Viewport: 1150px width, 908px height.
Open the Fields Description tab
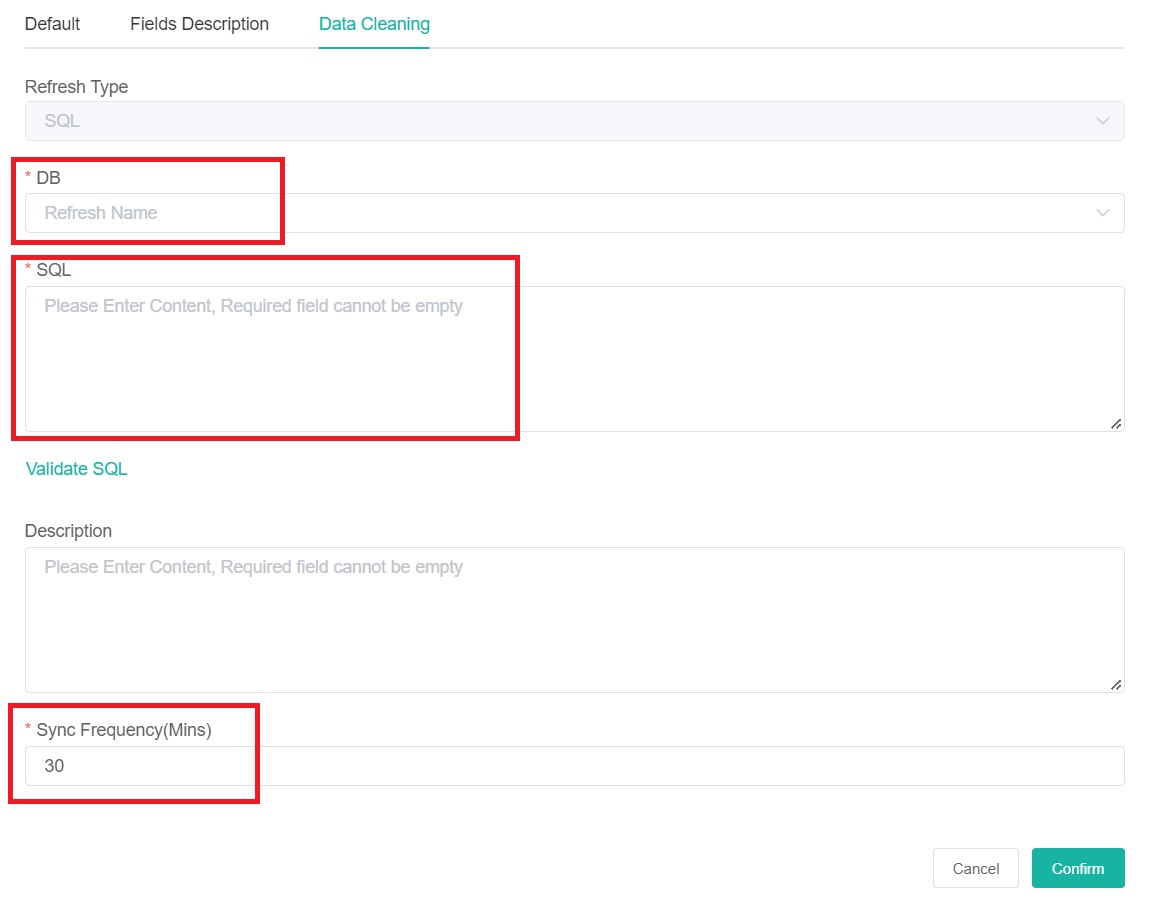click(198, 24)
